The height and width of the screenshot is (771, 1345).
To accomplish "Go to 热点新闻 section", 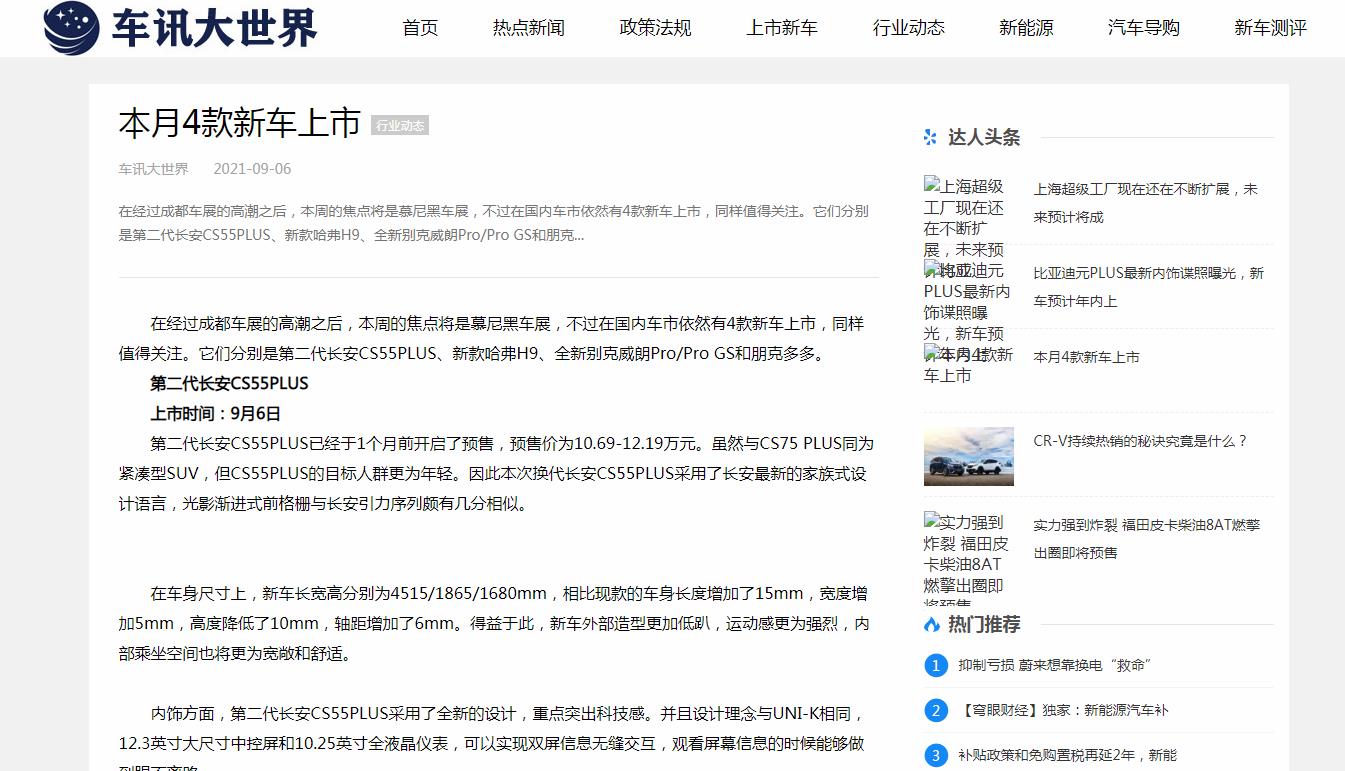I will coord(528,28).
